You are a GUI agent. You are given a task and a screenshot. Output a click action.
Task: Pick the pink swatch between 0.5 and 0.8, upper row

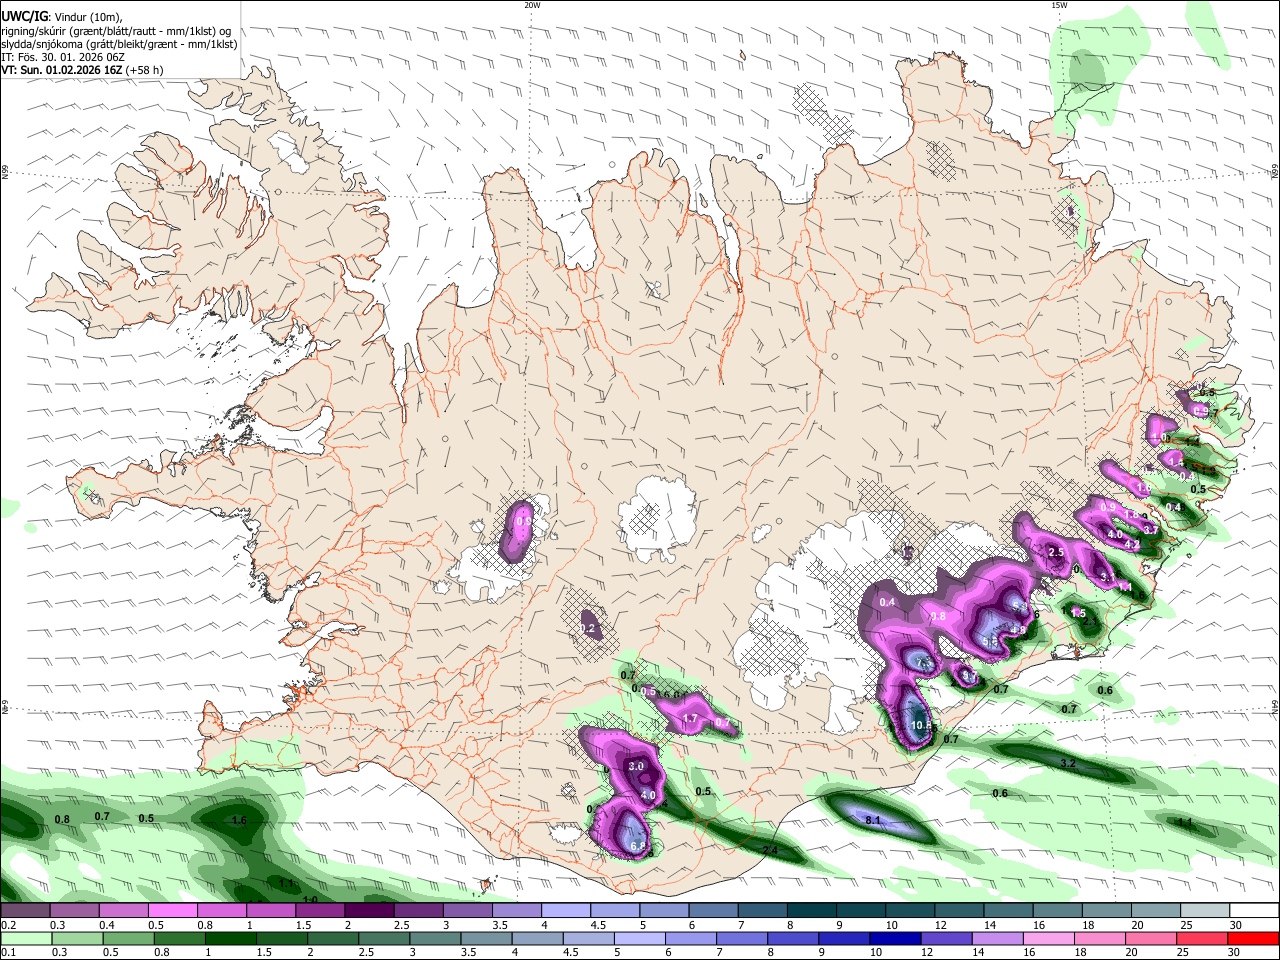pos(172,910)
